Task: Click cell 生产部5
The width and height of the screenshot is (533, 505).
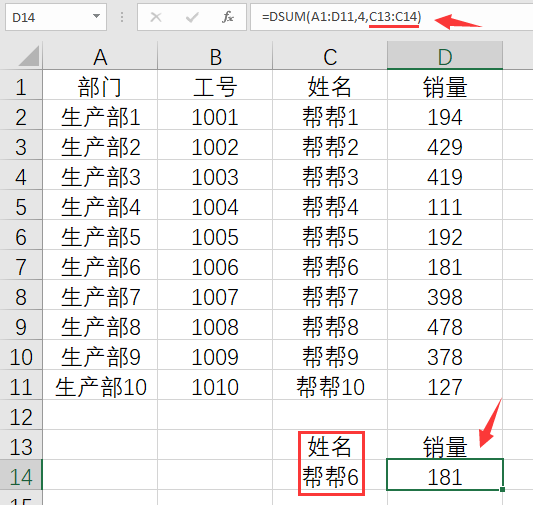Action: pos(100,235)
